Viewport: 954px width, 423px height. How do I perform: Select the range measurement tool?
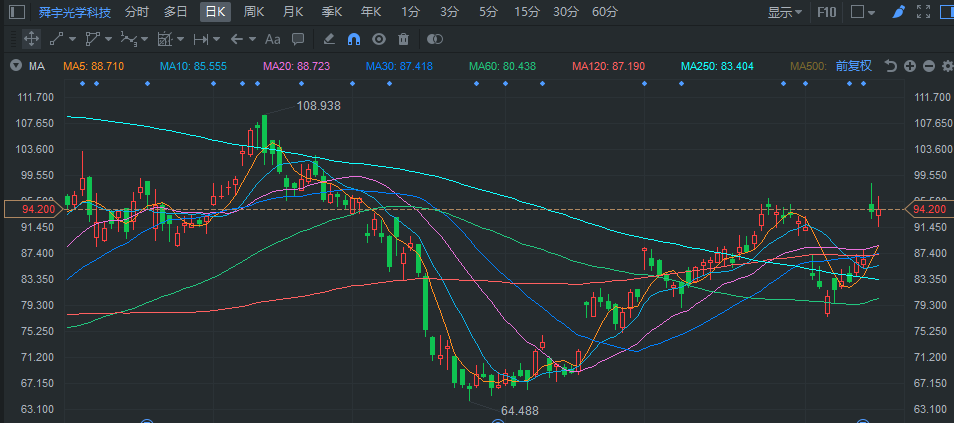pyautogui.click(x=201, y=39)
